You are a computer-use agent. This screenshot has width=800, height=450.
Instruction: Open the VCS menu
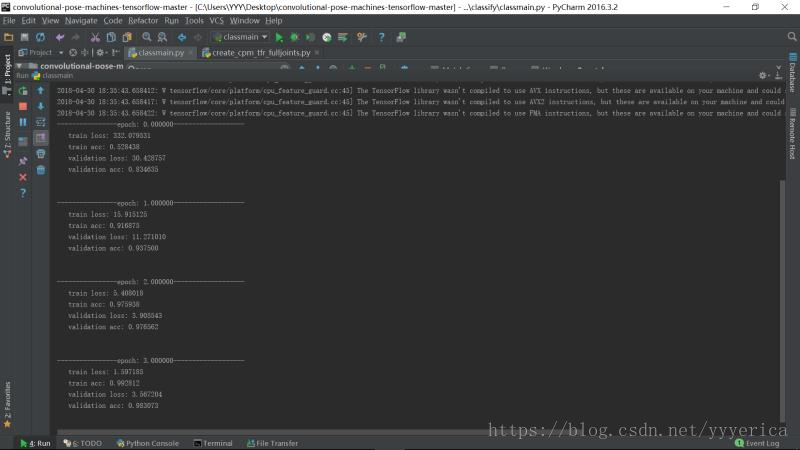pos(217,21)
